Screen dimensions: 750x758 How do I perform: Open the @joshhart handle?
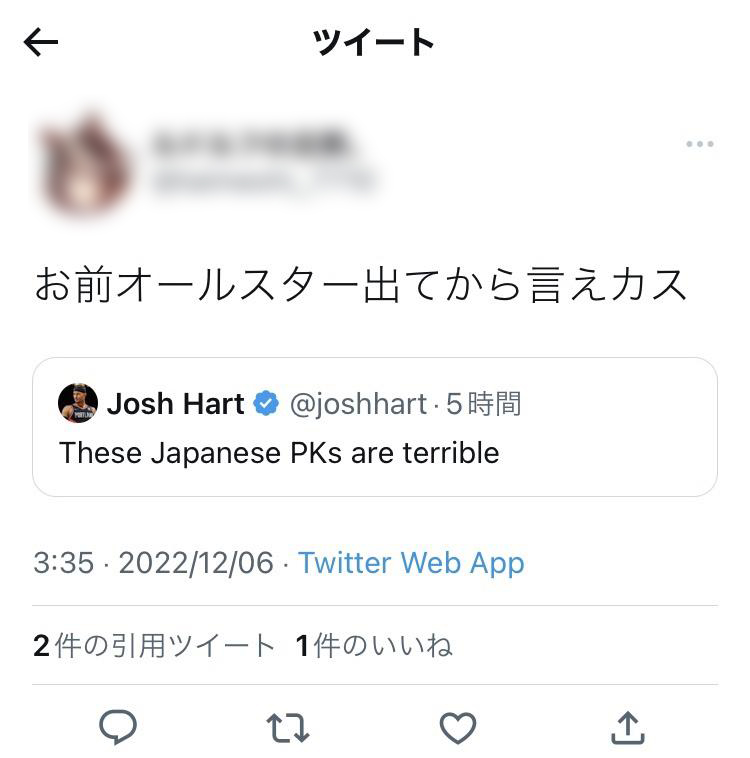pyautogui.click(x=358, y=404)
